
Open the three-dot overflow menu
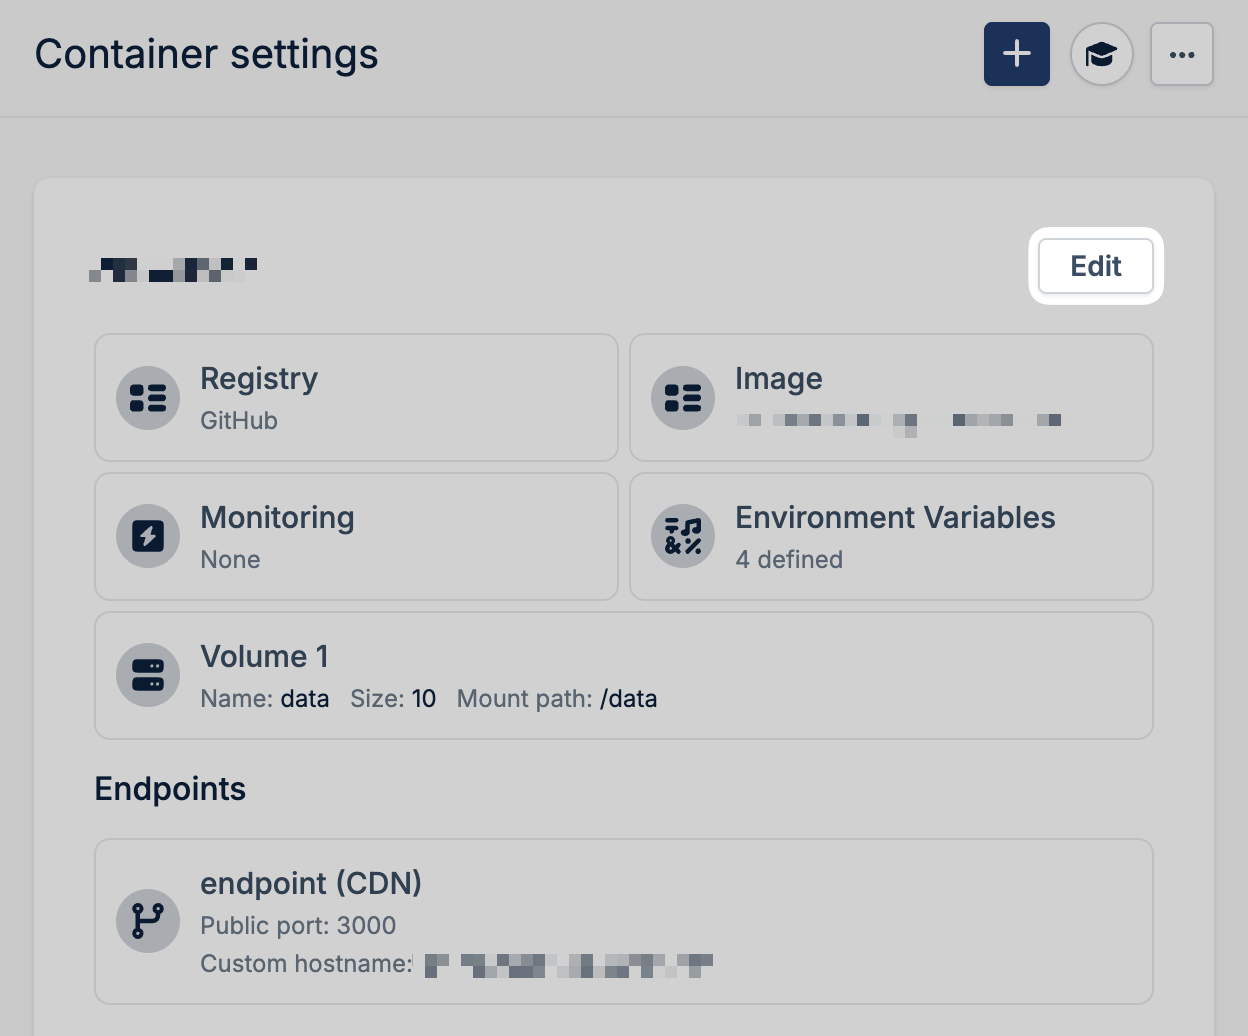click(x=1181, y=54)
